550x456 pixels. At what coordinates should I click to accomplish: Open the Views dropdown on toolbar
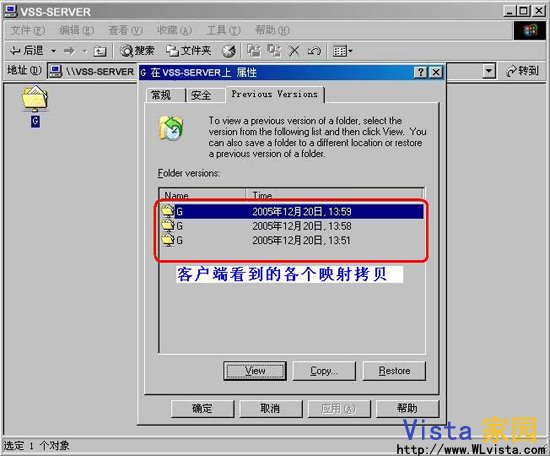[x=343, y=52]
